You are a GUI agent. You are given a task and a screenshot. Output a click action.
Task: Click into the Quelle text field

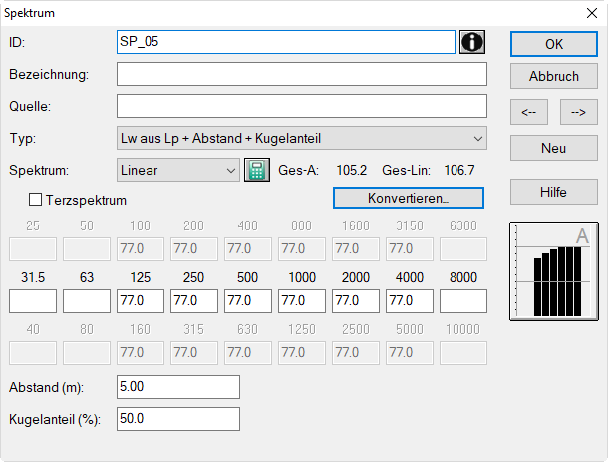pyautogui.click(x=302, y=106)
